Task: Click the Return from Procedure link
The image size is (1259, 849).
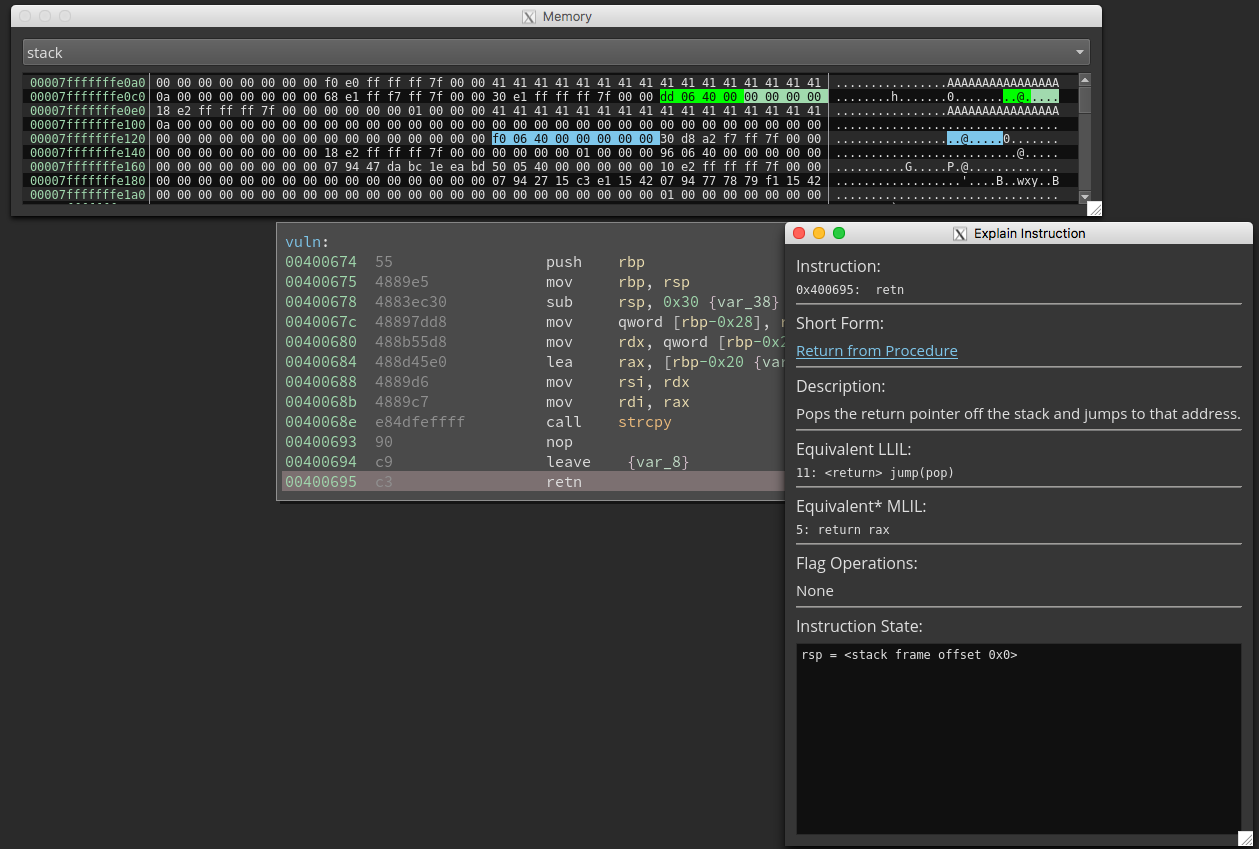Action: 877,351
